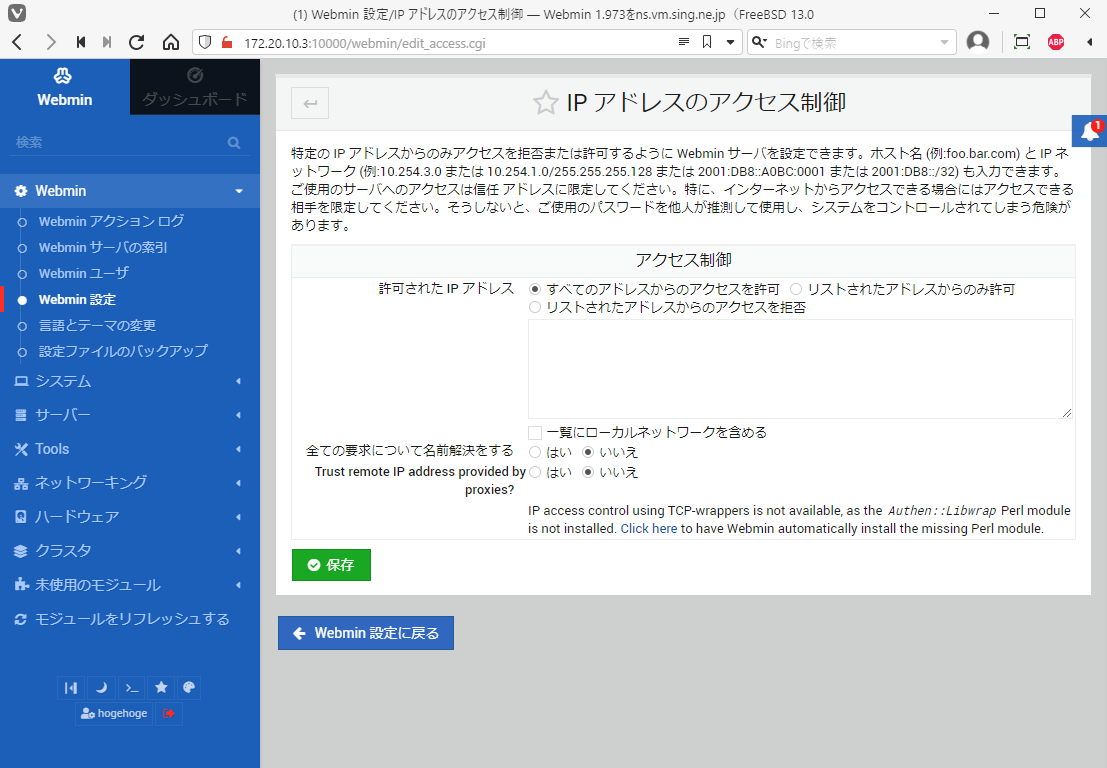Open the notifications bell icon
This screenshot has width=1107, height=768.
(1089, 131)
